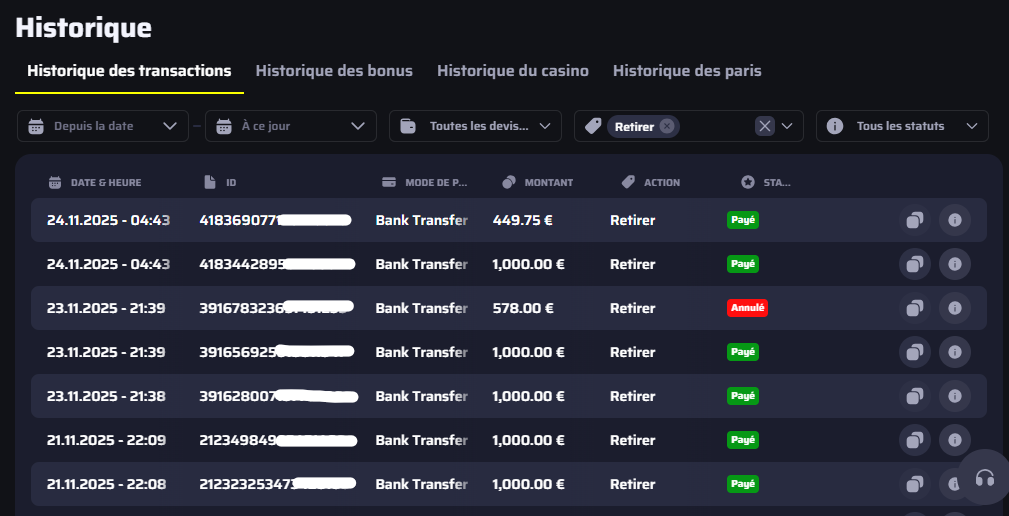
Task: Copy the cancelled 578.00 € transaction
Action: [x=914, y=308]
